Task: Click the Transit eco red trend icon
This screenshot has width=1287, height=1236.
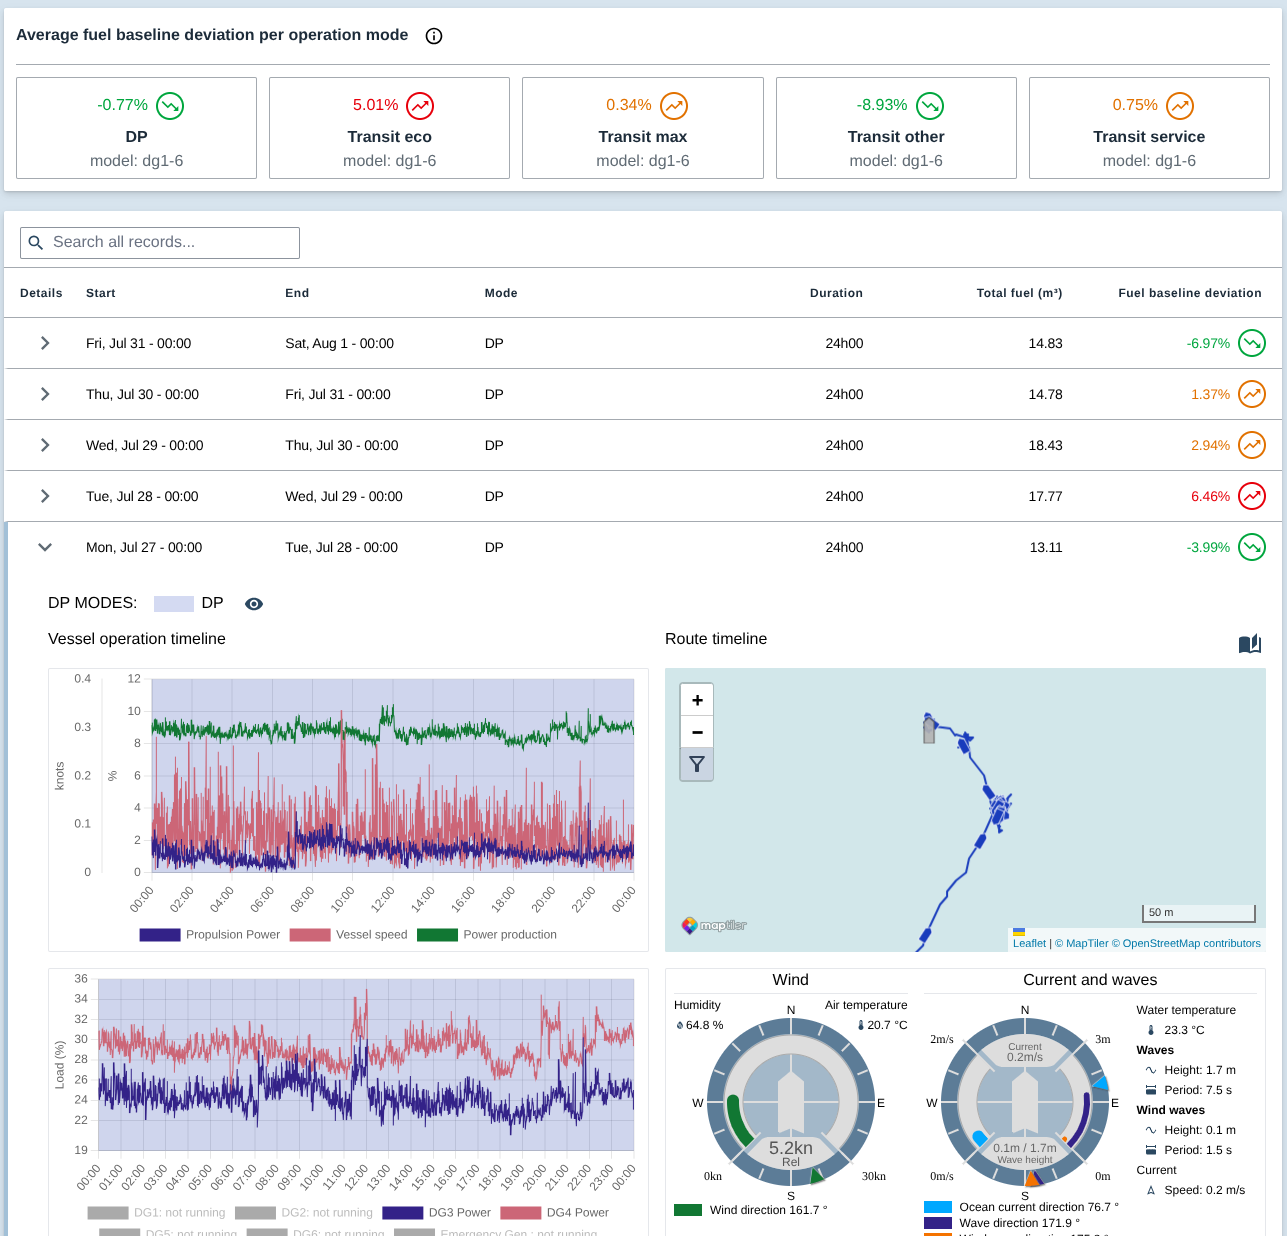Action: click(420, 105)
